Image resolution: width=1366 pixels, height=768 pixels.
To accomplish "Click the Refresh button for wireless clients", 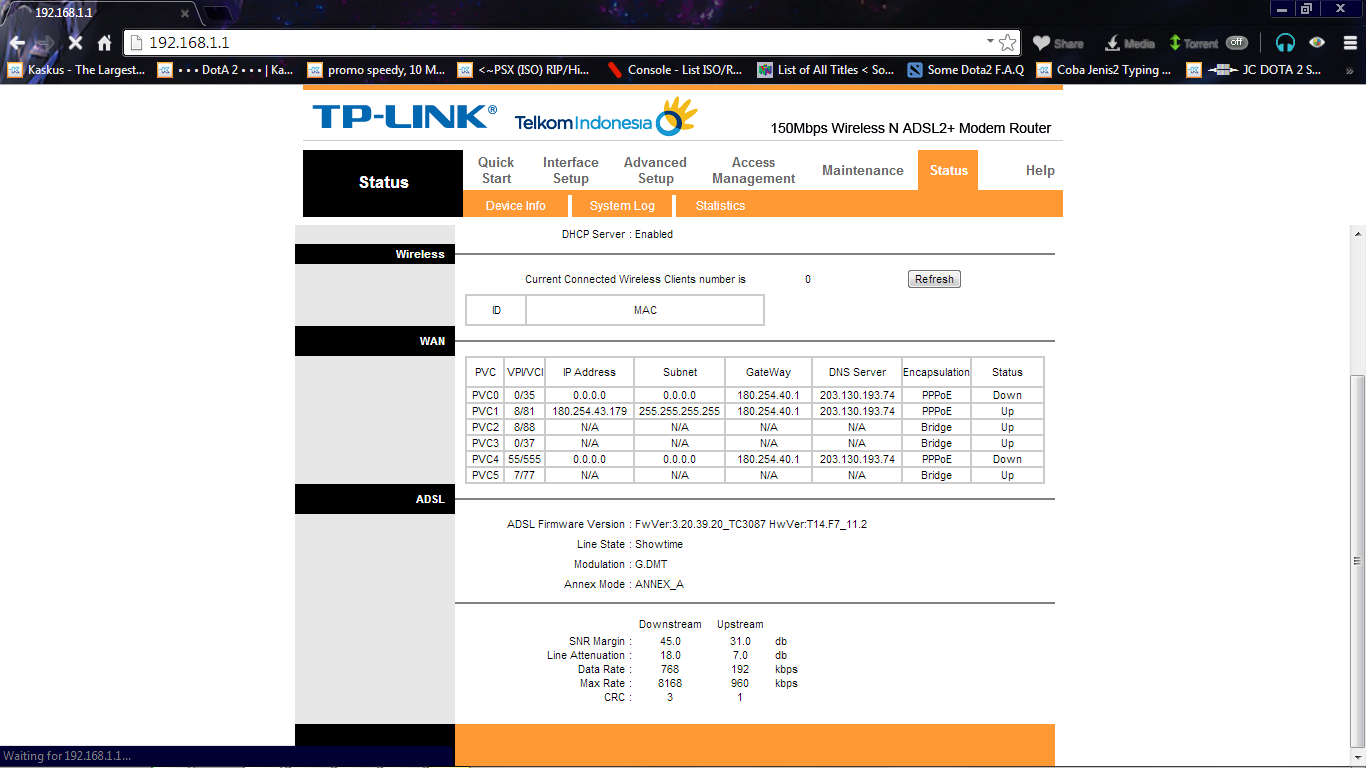I will 933,279.
